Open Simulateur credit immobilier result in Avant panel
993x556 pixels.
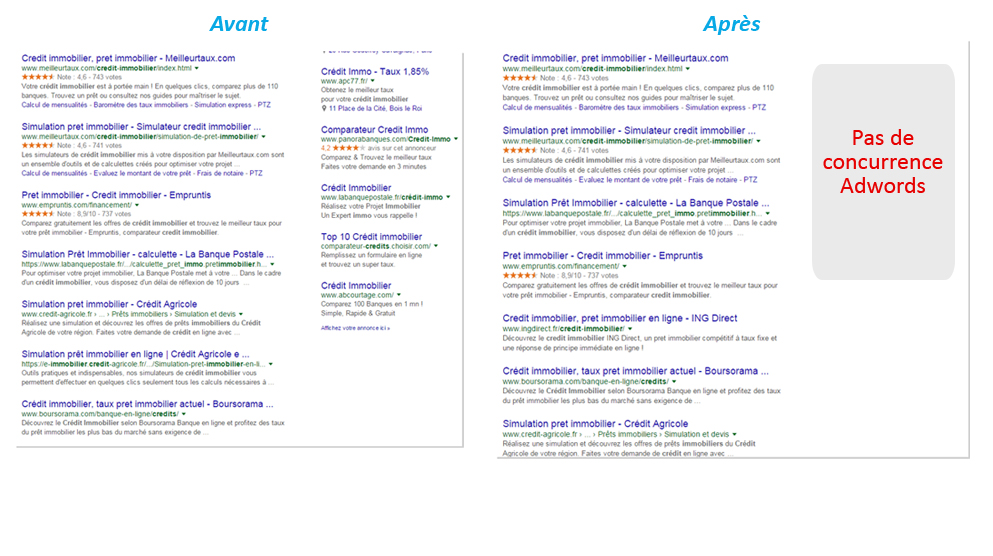point(141,127)
